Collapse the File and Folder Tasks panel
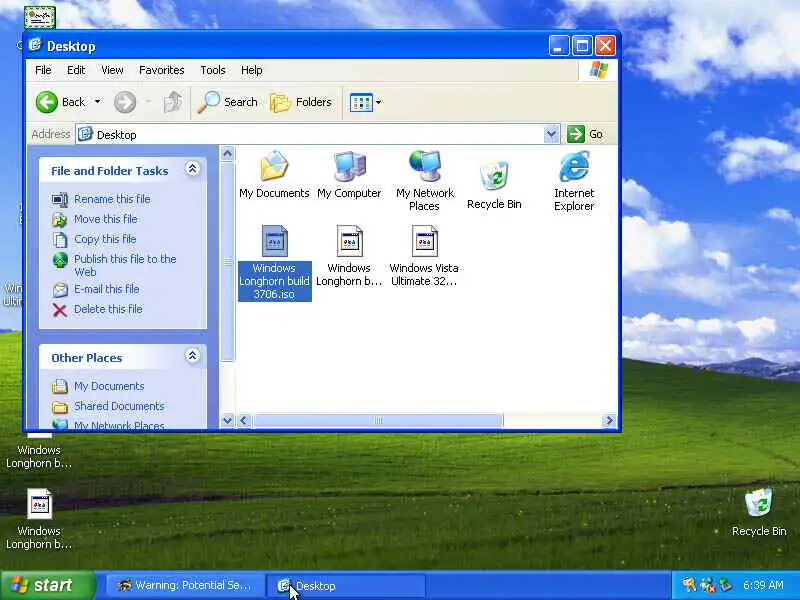 (x=192, y=169)
